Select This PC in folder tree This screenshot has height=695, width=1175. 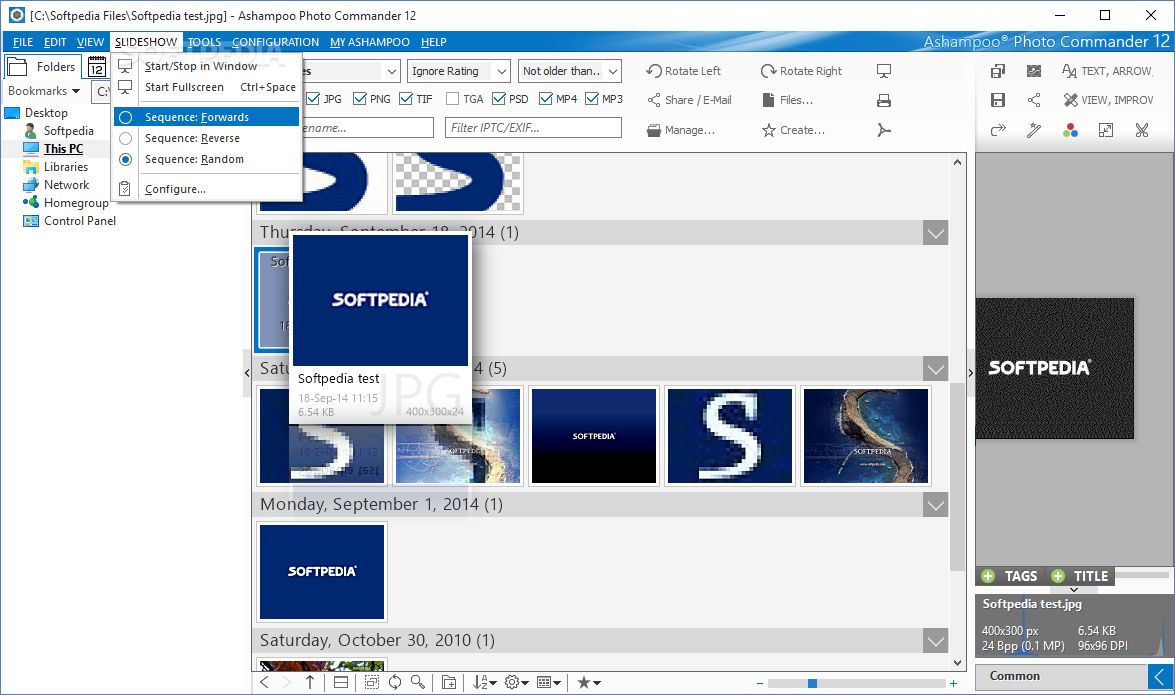tap(63, 148)
